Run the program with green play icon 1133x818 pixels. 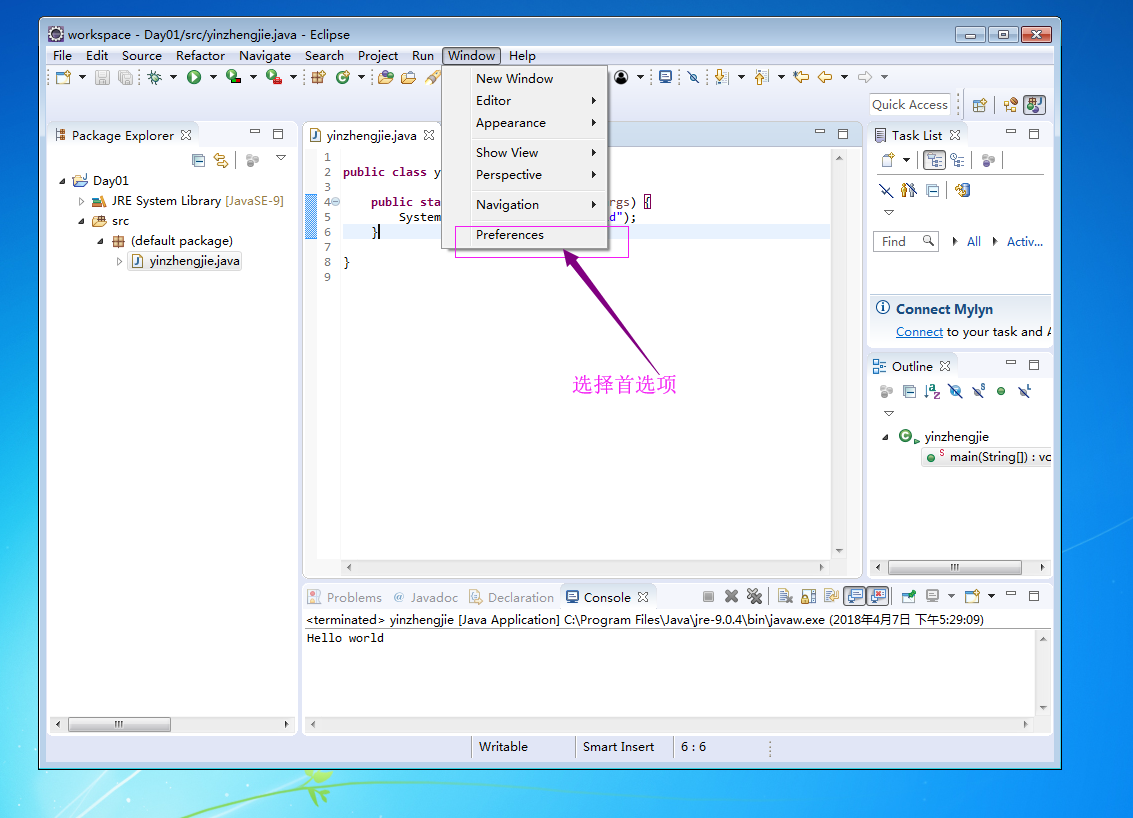pos(194,77)
